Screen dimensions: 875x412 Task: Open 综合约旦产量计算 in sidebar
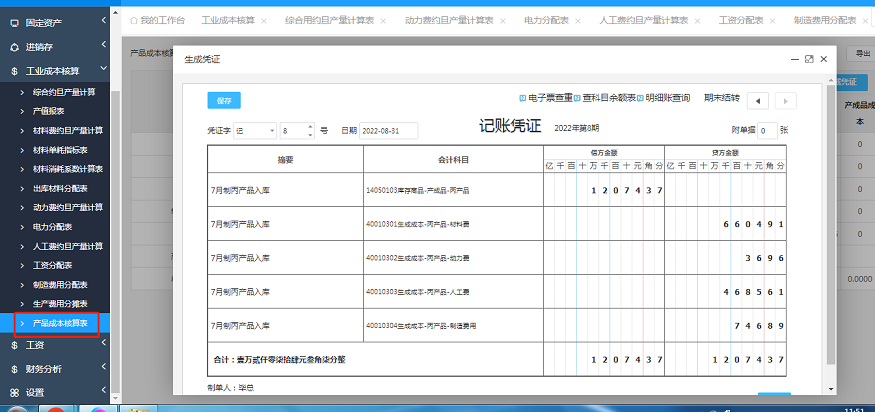[64, 92]
